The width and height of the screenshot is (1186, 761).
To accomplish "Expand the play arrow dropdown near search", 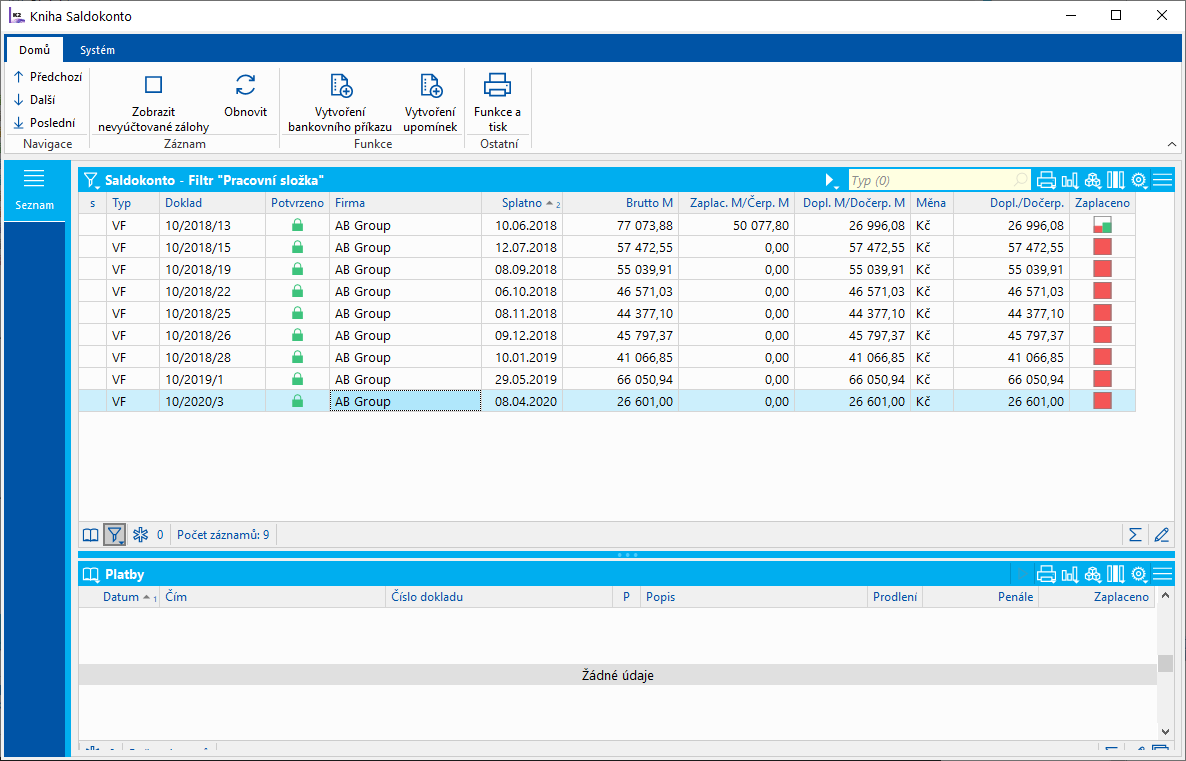I will point(831,181).
